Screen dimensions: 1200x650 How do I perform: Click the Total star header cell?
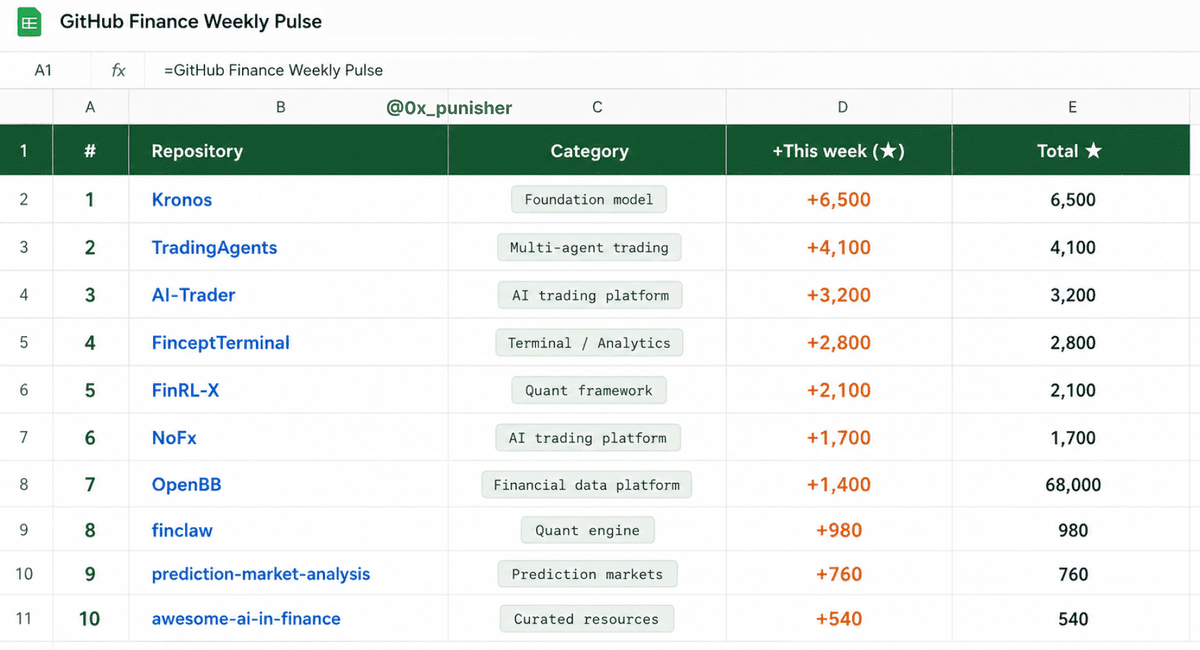pos(1072,151)
